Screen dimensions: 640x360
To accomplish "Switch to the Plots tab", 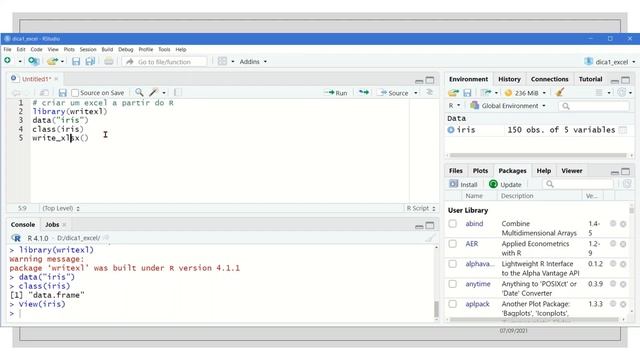I will click(x=480, y=171).
